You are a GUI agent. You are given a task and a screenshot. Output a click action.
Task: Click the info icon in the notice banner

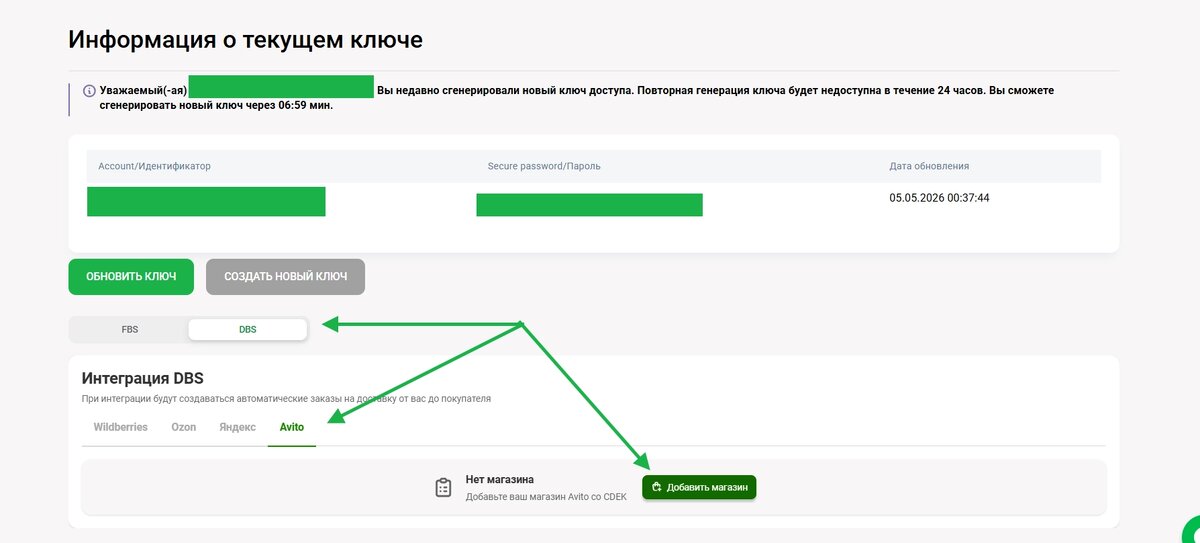89,91
